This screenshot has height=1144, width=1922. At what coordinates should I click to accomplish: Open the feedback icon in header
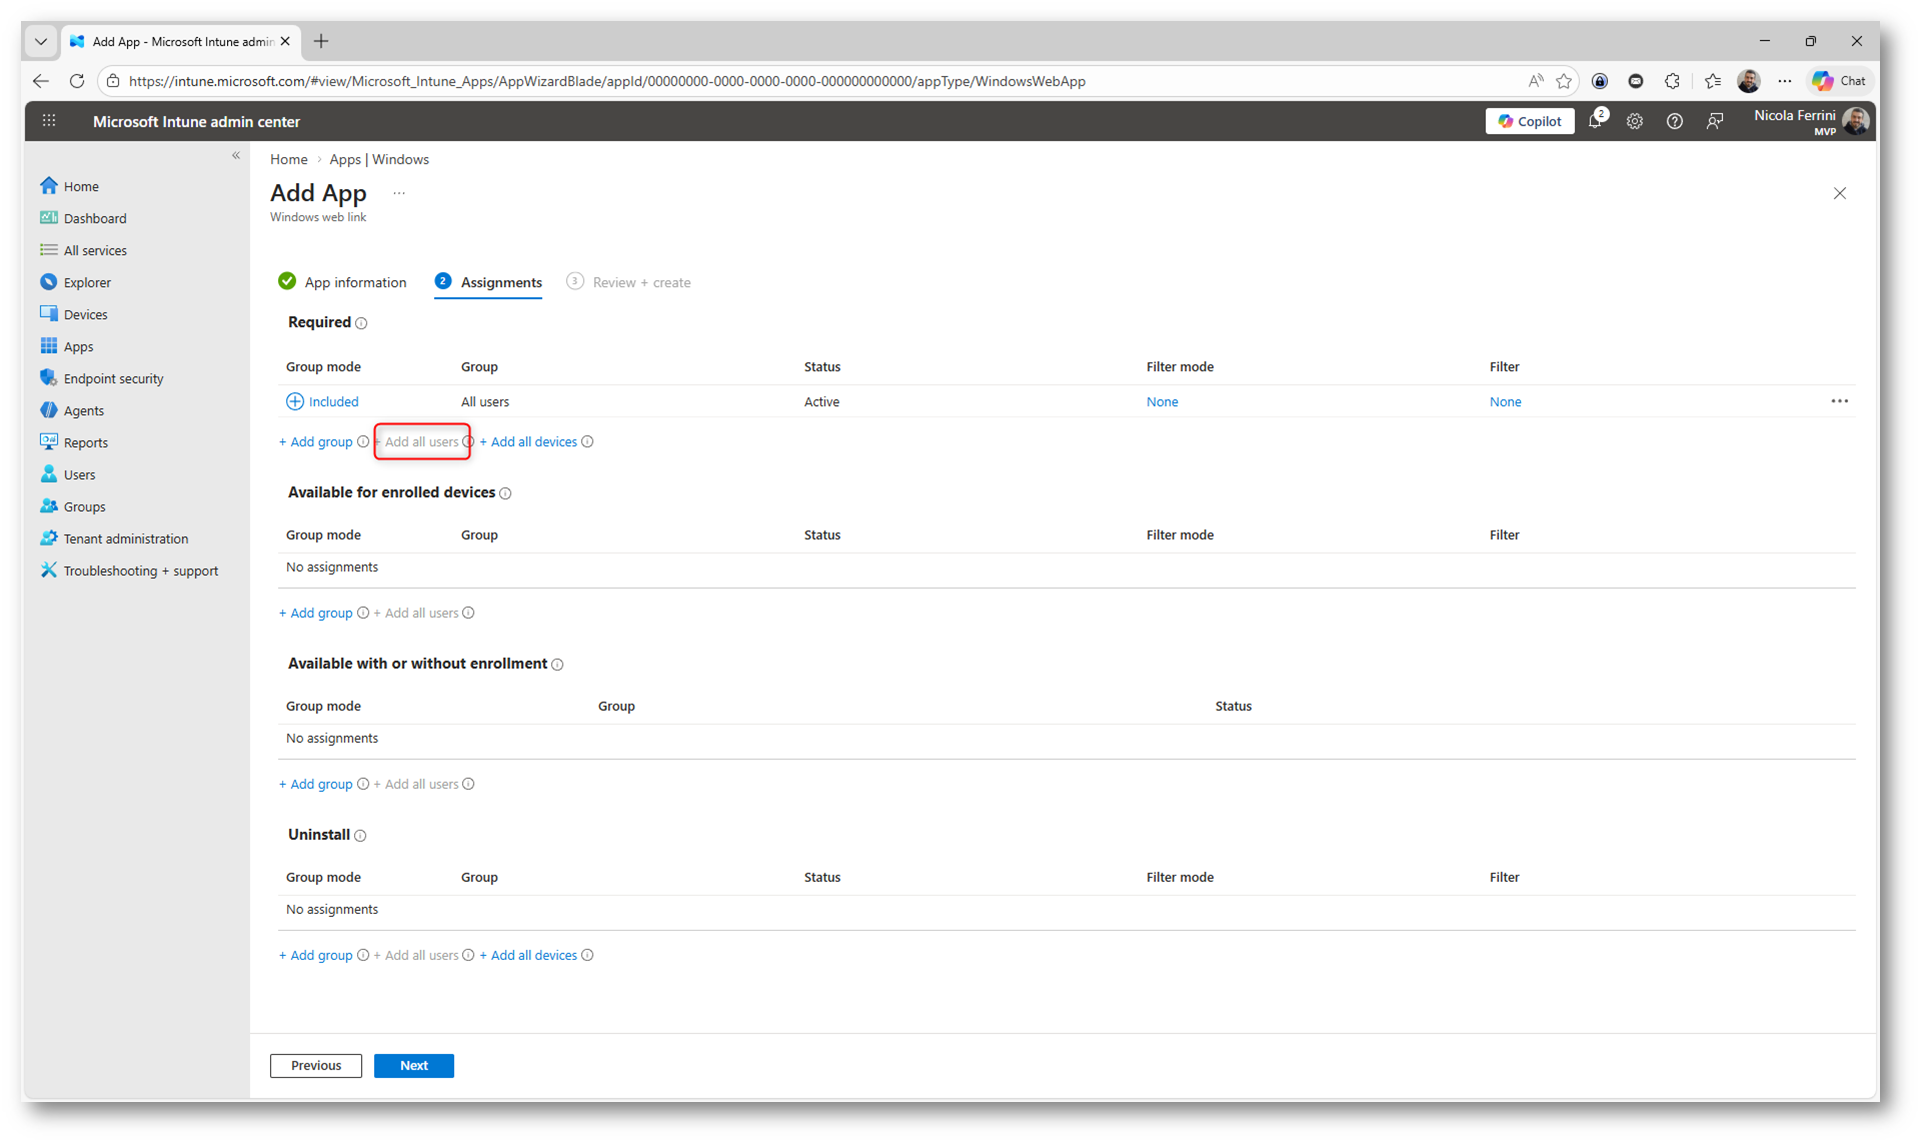click(1715, 121)
